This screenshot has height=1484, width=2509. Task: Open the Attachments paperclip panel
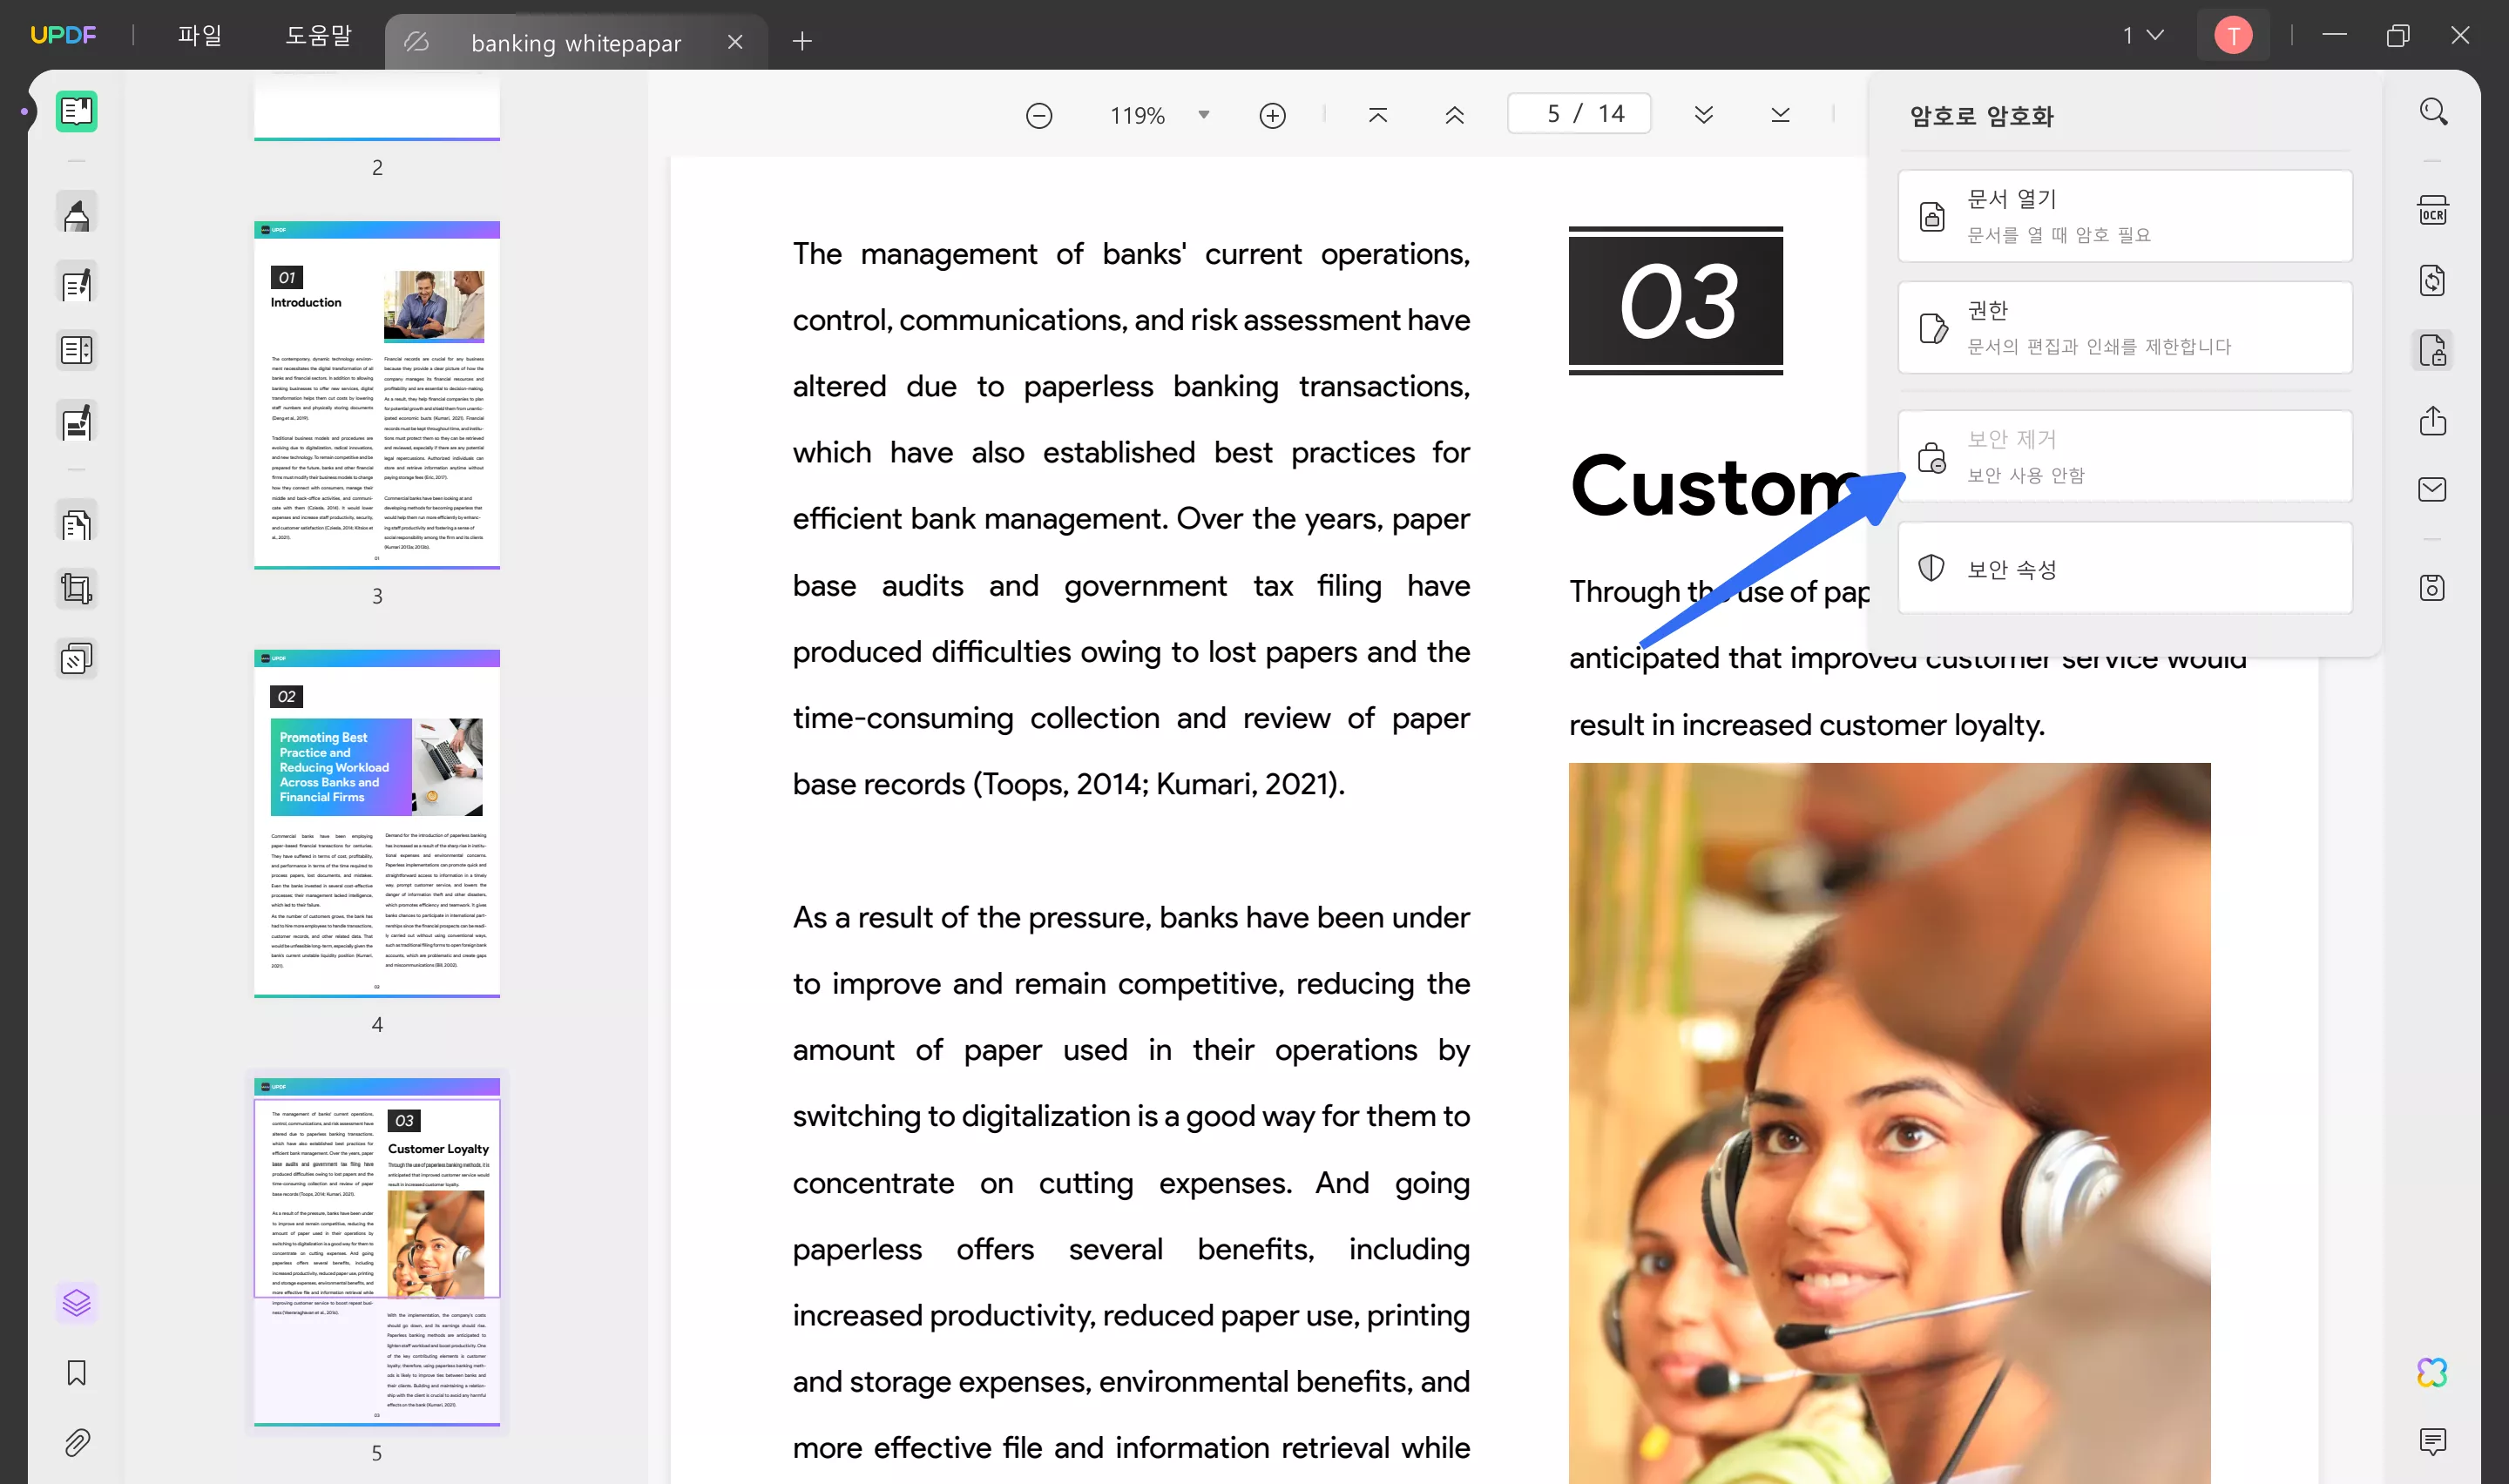(x=77, y=1442)
